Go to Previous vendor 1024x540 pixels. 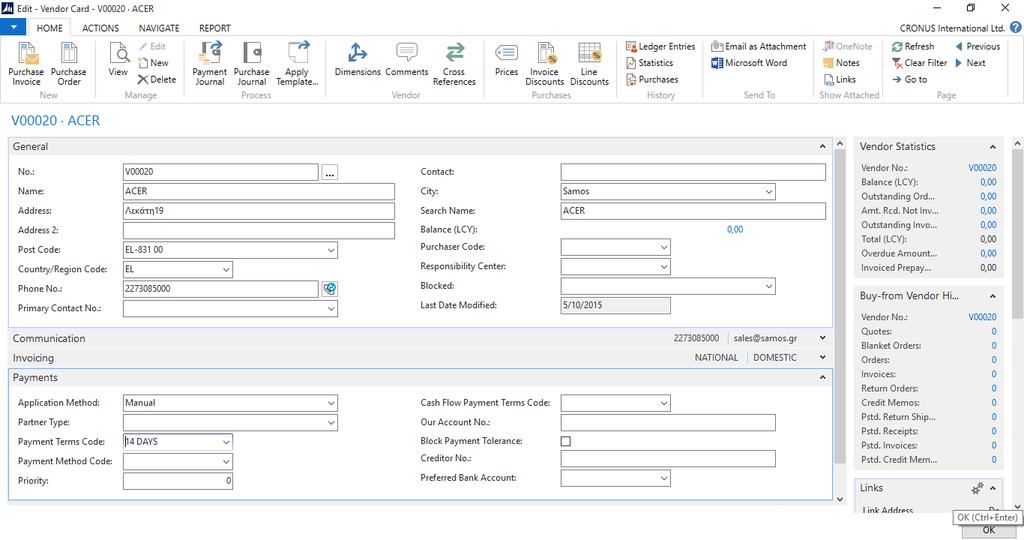point(978,46)
